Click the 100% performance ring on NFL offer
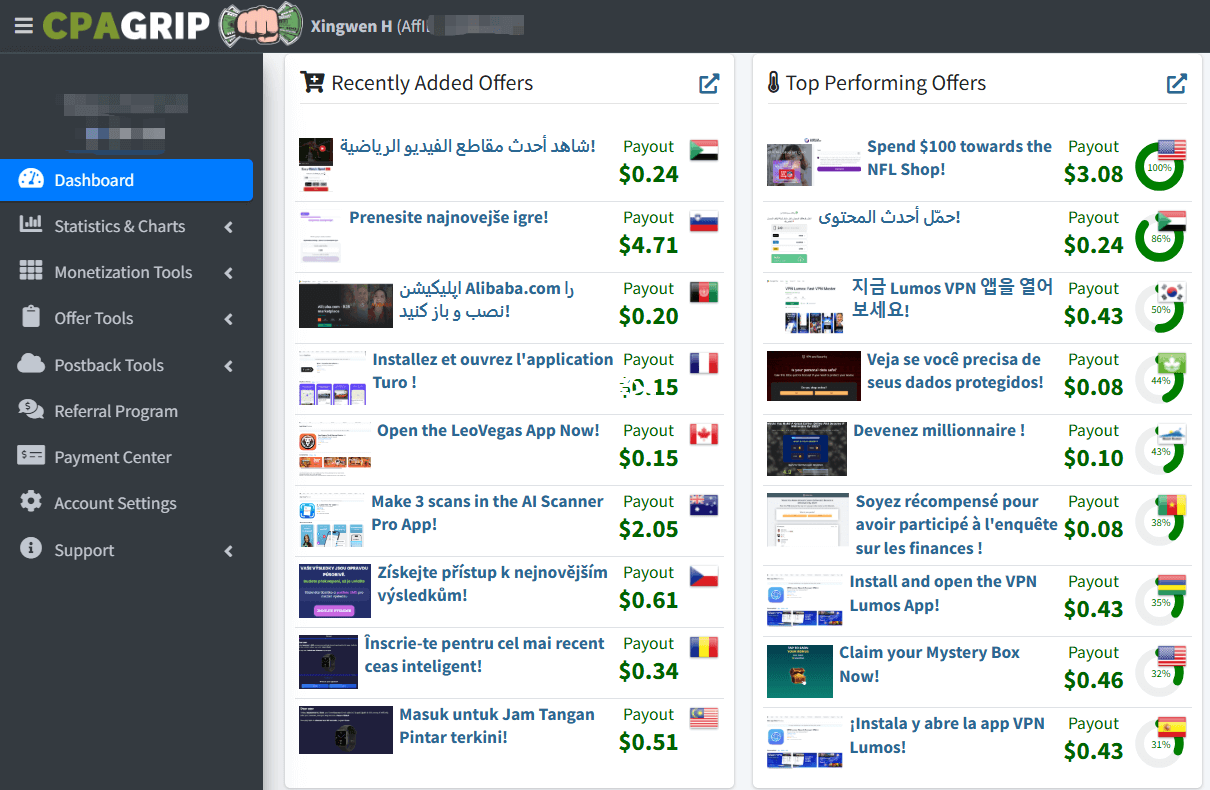This screenshot has width=1210, height=790. coord(1160,167)
